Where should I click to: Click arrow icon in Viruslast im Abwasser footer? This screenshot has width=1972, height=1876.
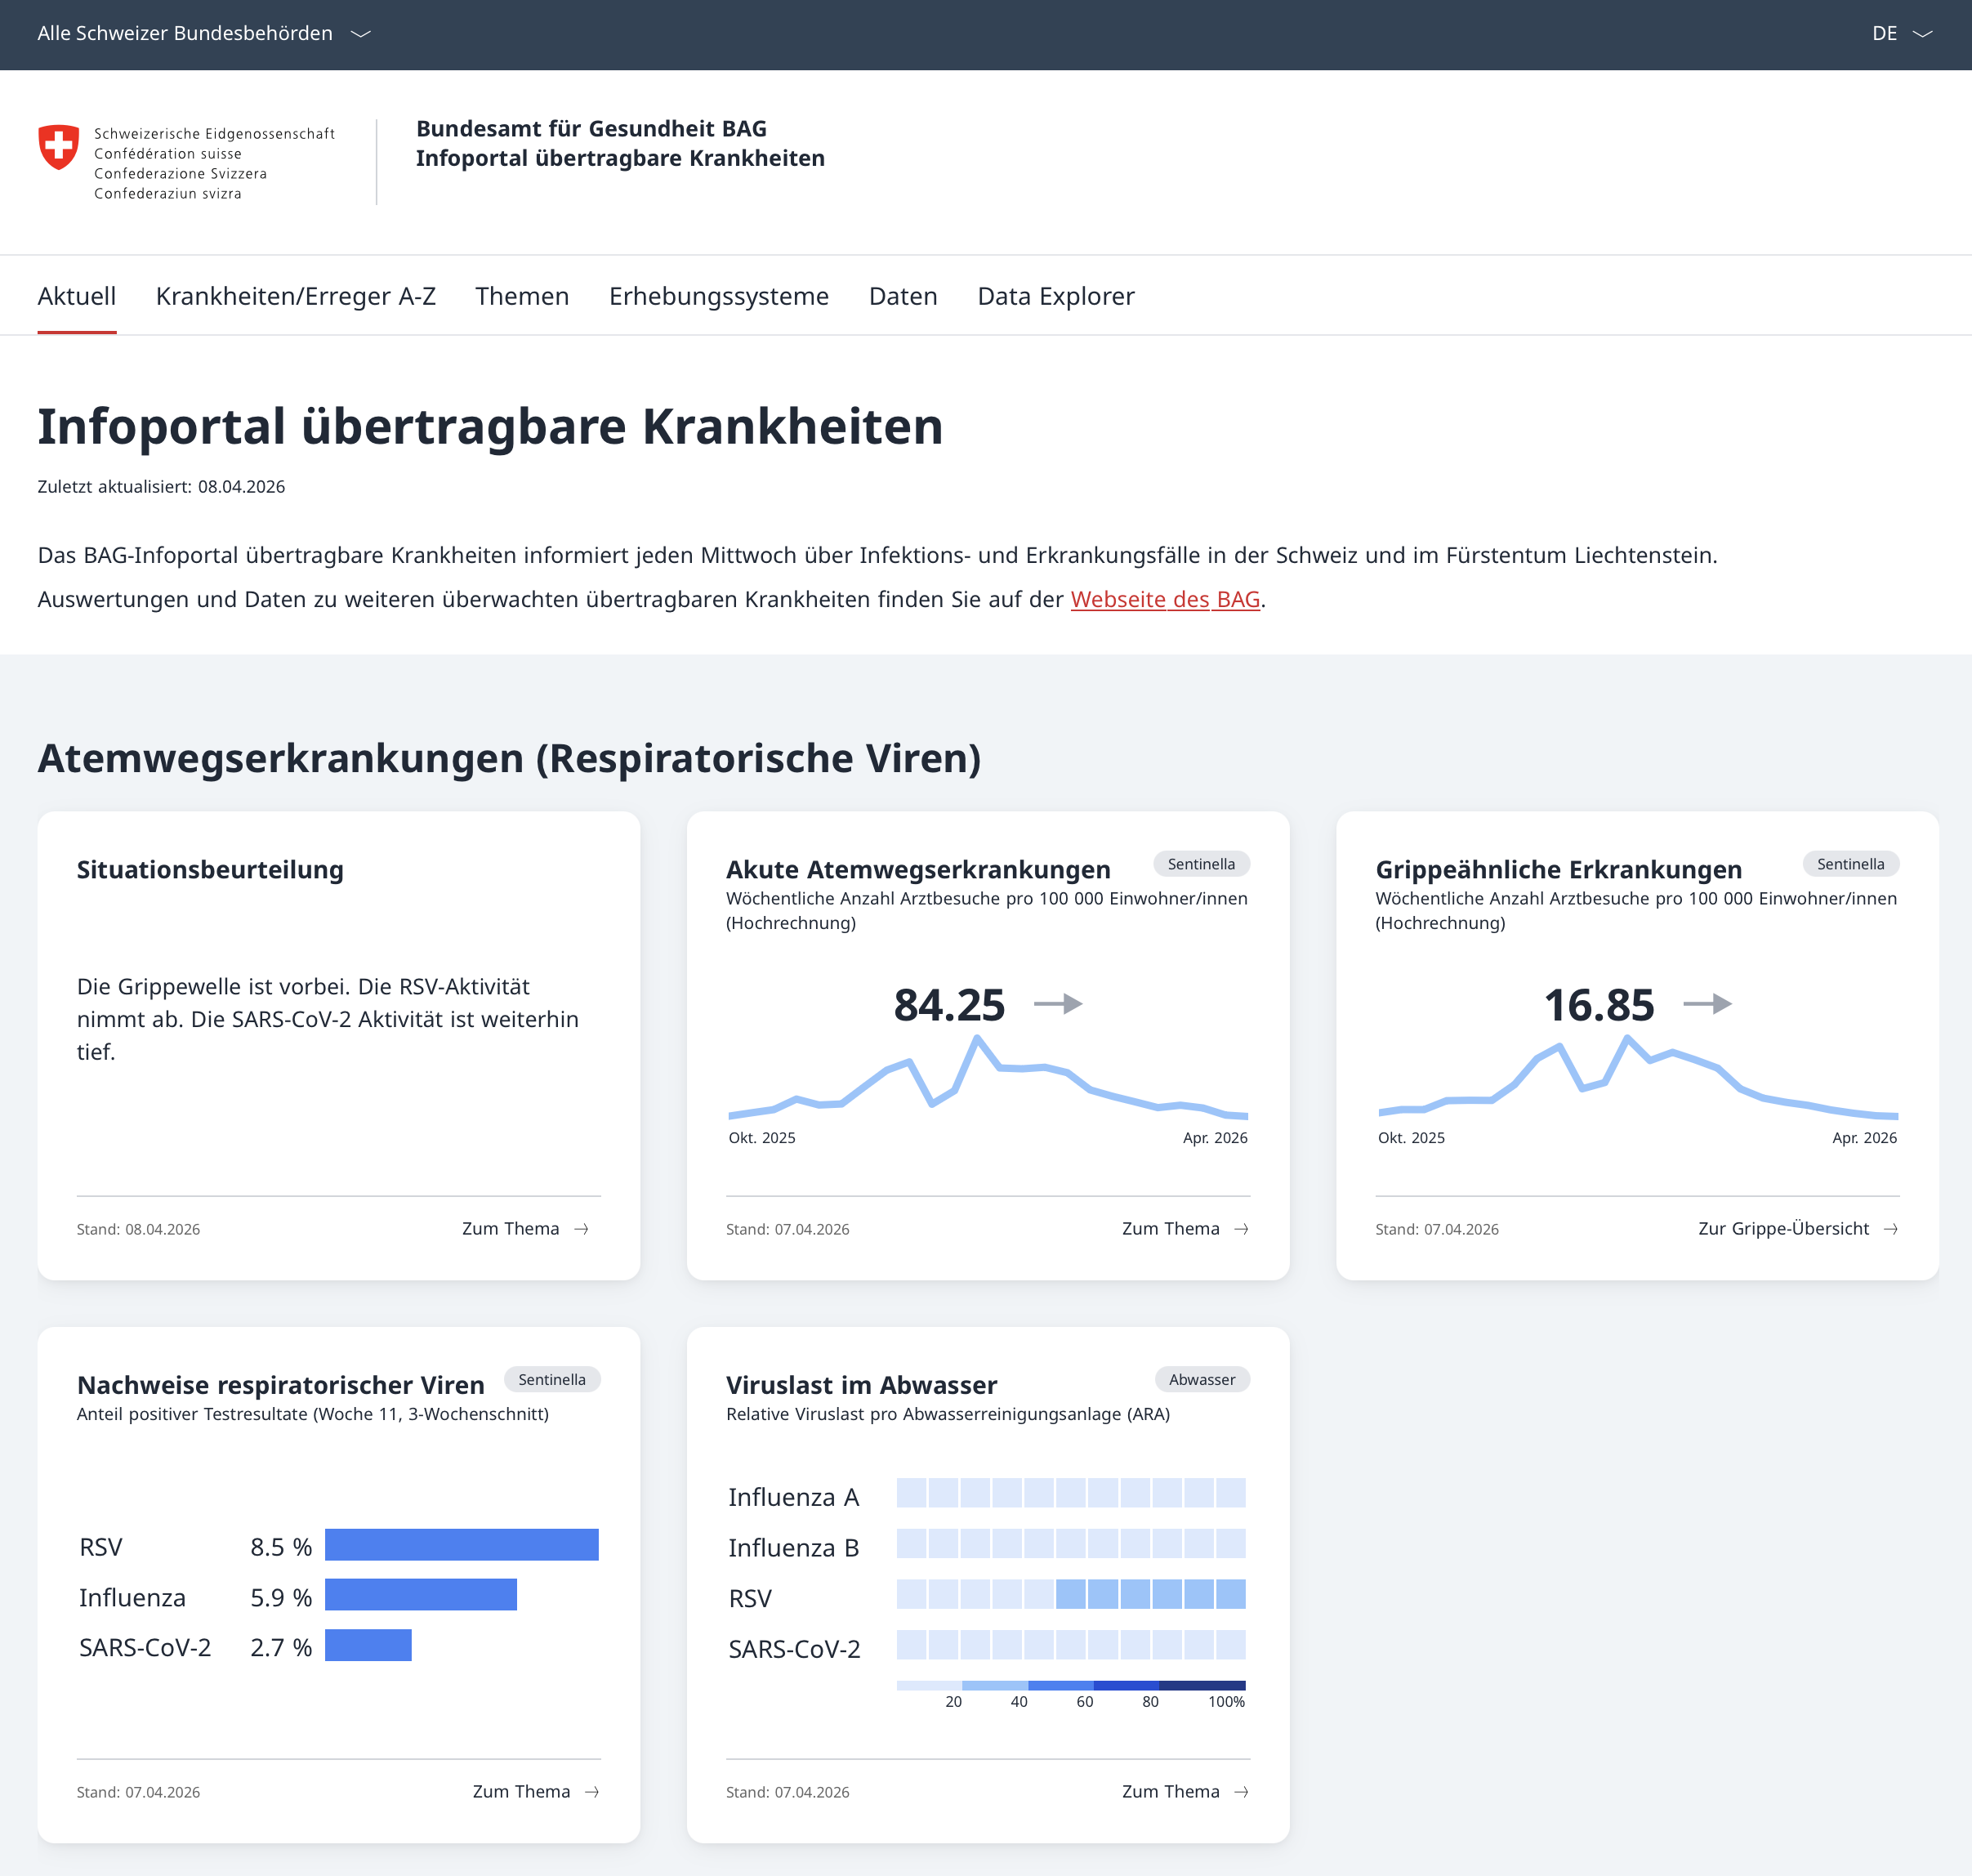pyautogui.click(x=1241, y=1792)
